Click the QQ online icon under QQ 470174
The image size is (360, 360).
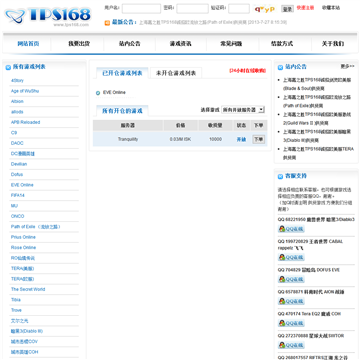[x=291, y=323]
